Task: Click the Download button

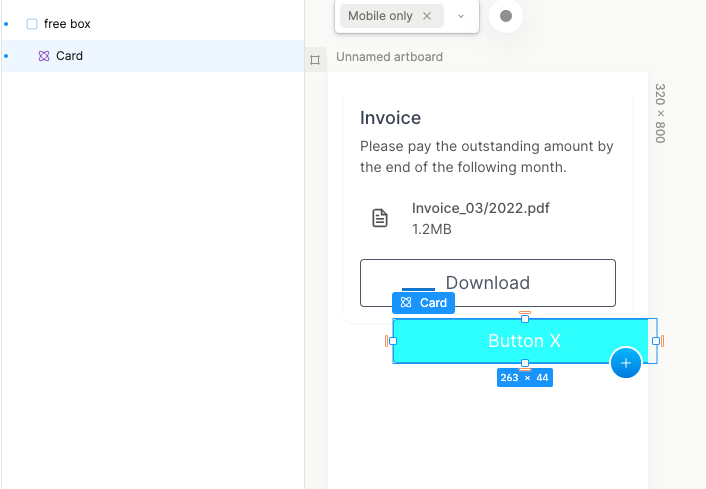Action: [x=487, y=282]
